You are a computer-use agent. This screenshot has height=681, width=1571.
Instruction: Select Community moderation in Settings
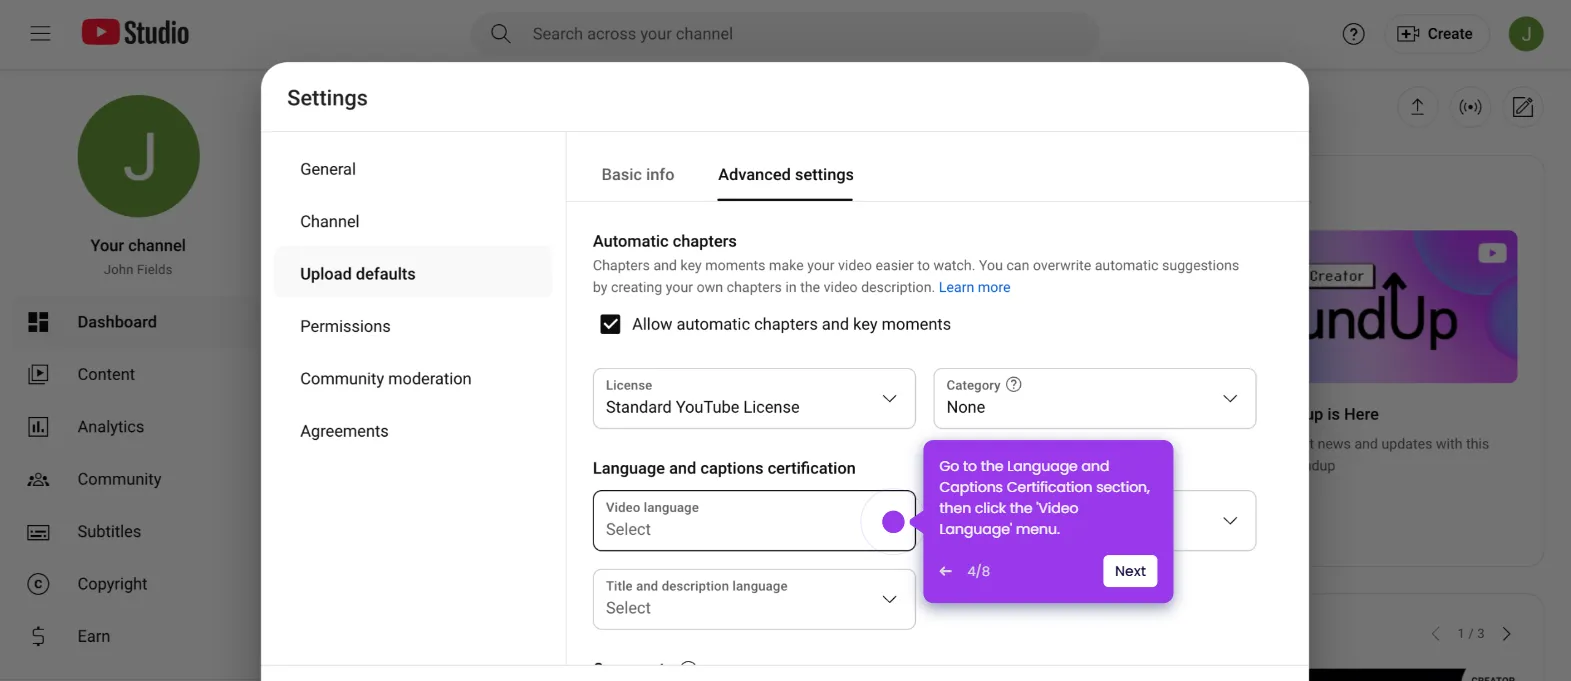coord(412,379)
